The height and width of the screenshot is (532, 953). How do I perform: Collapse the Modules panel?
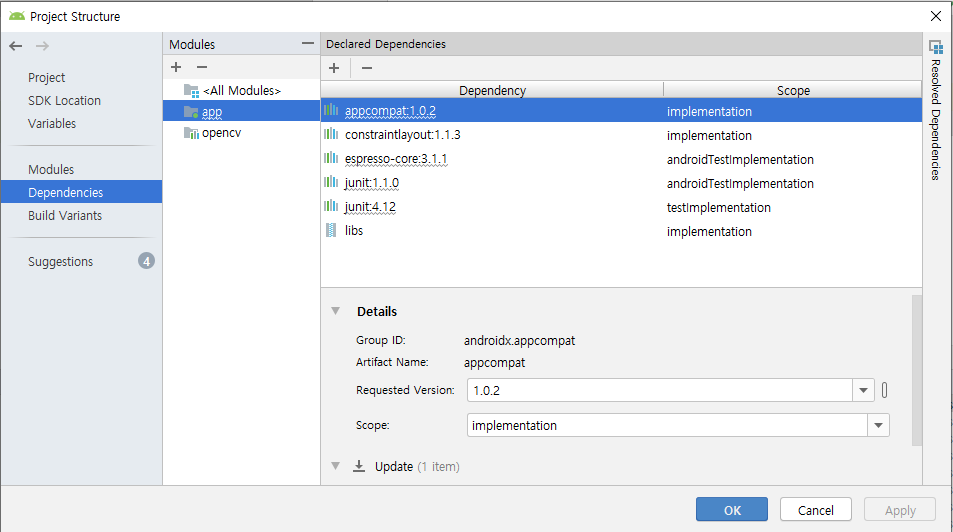[307, 44]
